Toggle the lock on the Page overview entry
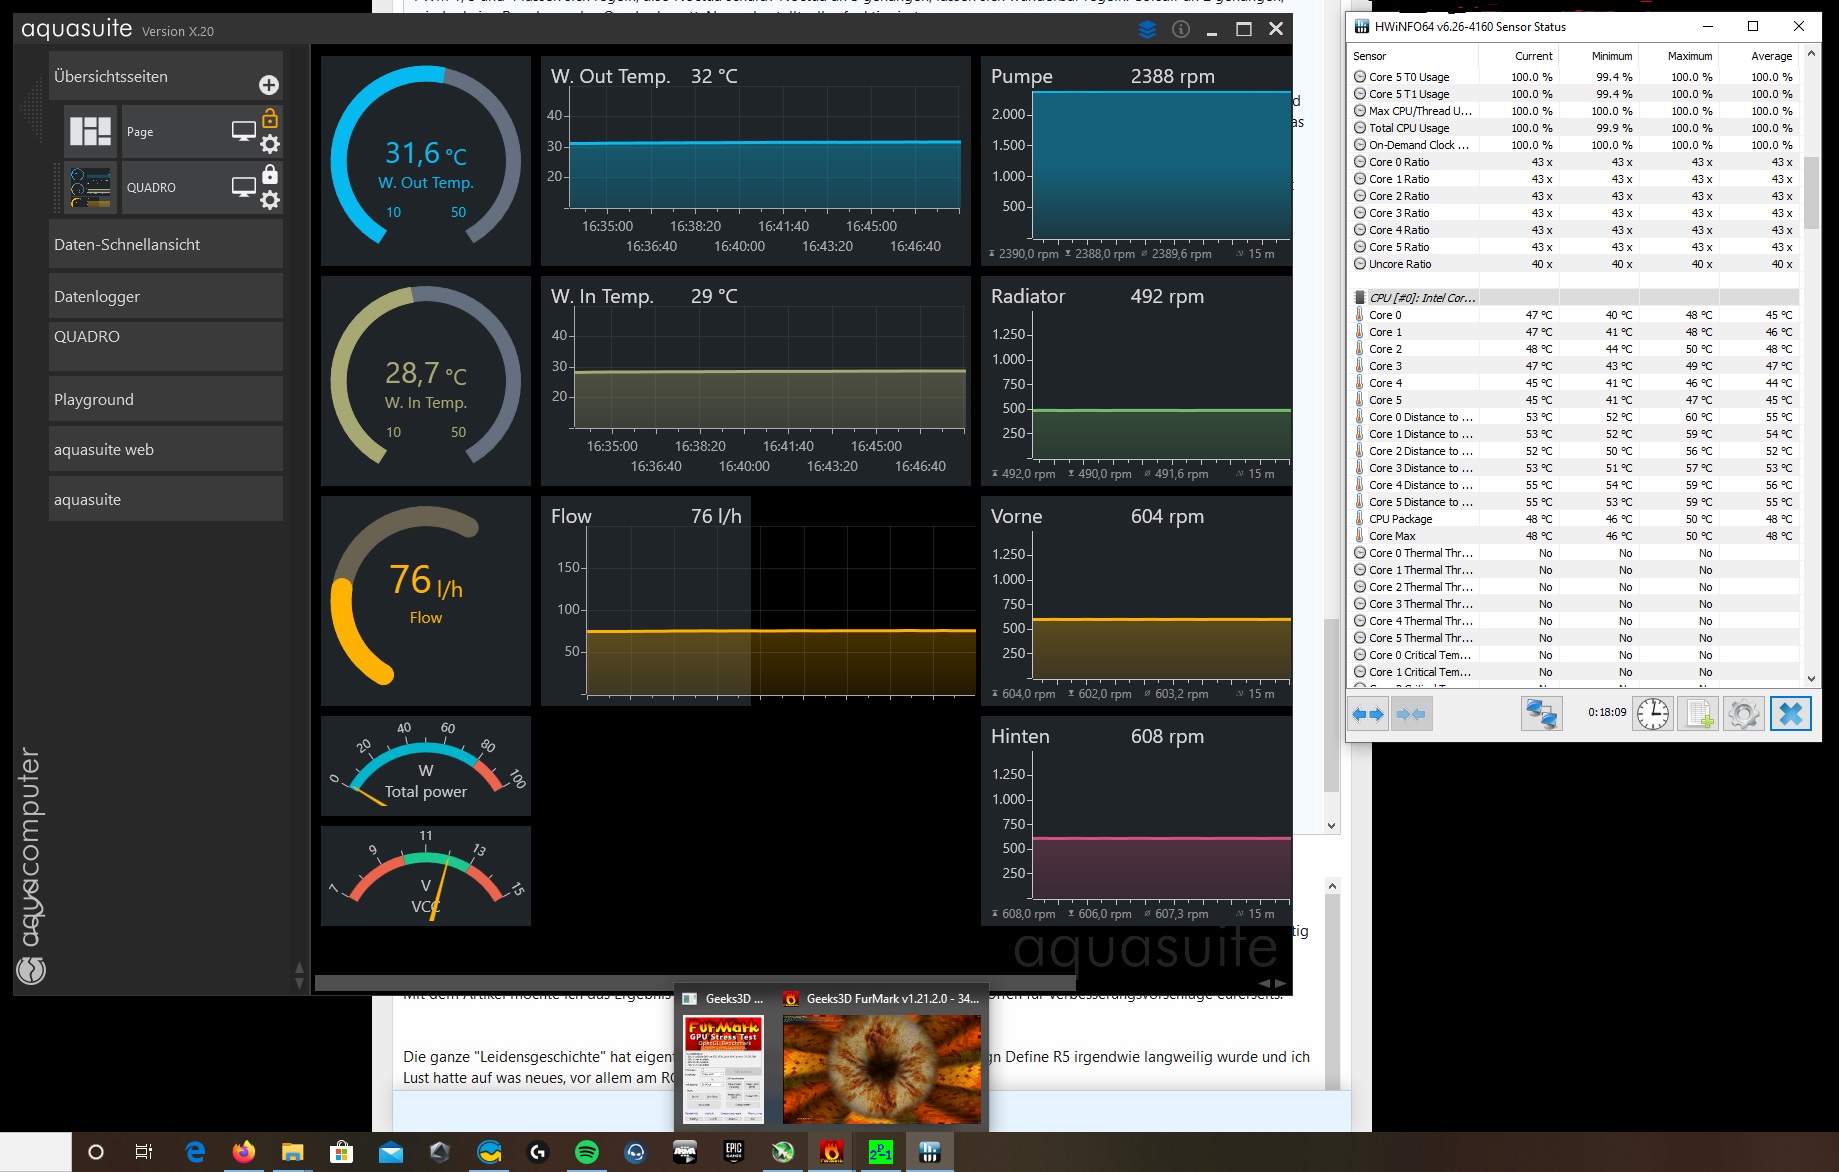The height and width of the screenshot is (1172, 1839). click(x=270, y=119)
